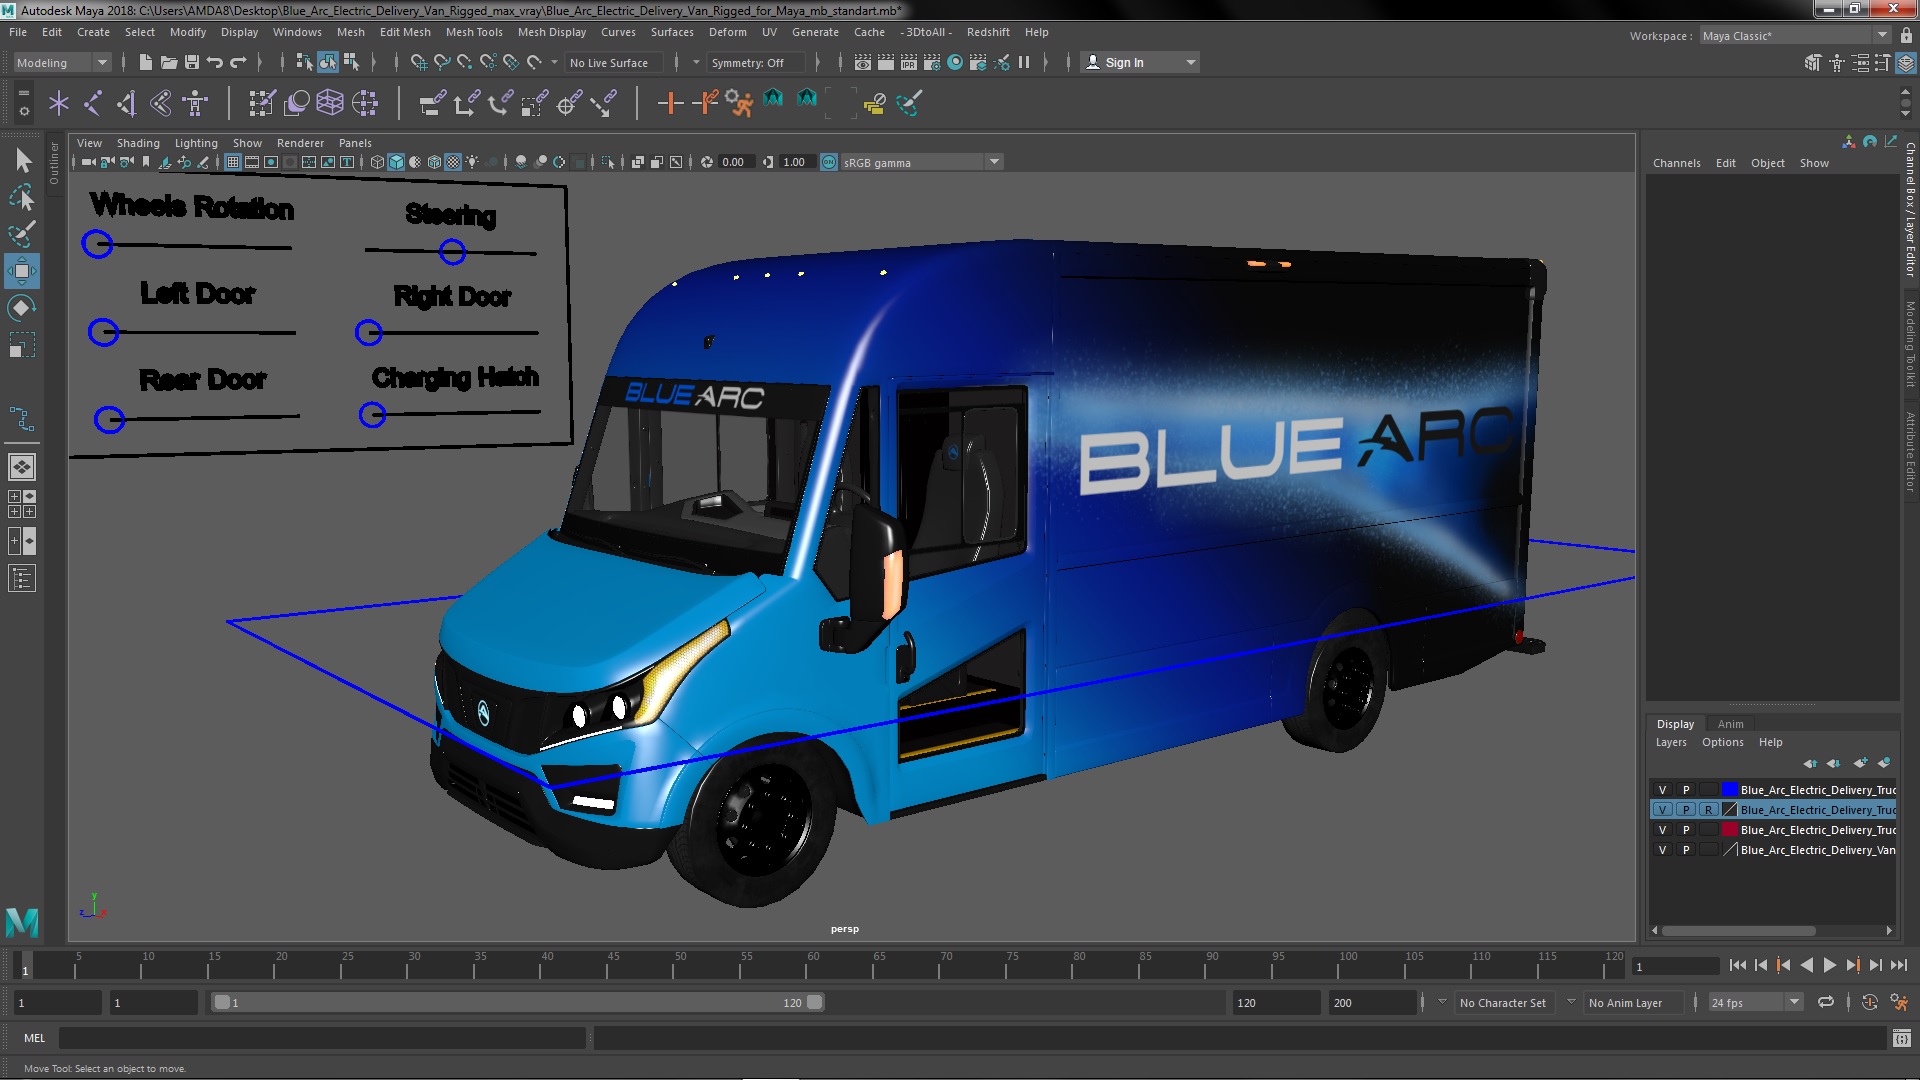The width and height of the screenshot is (1920, 1080).
Task: Open the sRGB gamma view transform dropdown
Action: coord(922,162)
